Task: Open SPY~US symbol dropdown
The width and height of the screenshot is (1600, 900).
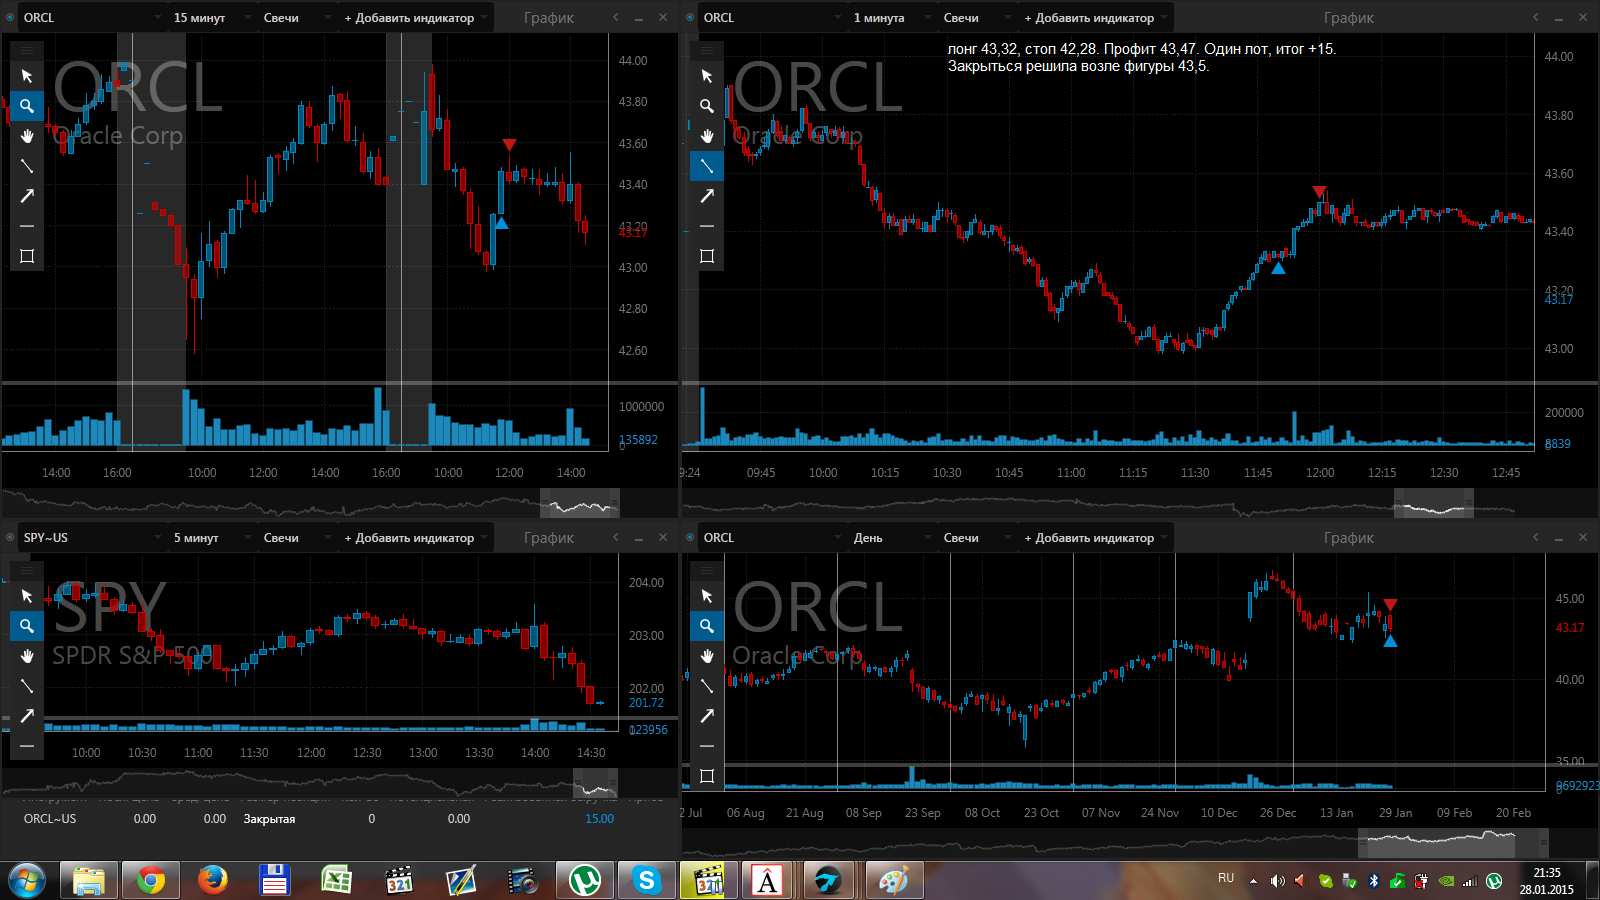Action: 92,538
